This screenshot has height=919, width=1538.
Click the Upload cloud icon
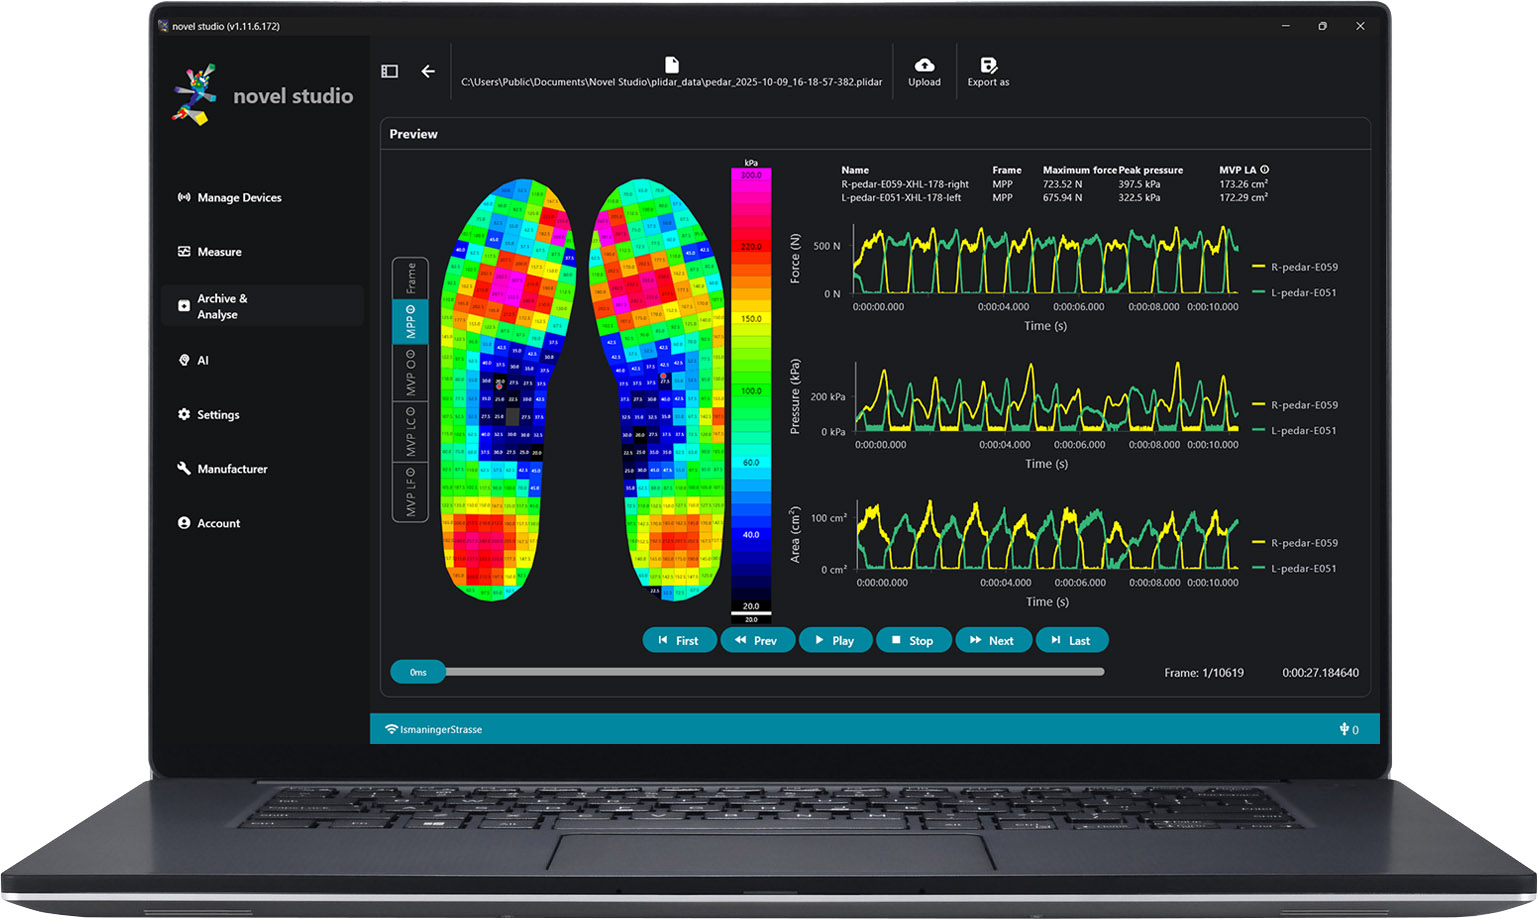point(924,66)
